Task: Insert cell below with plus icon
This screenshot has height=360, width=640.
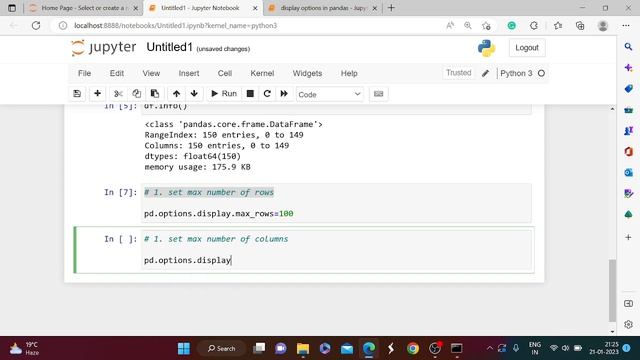Action: (x=97, y=93)
